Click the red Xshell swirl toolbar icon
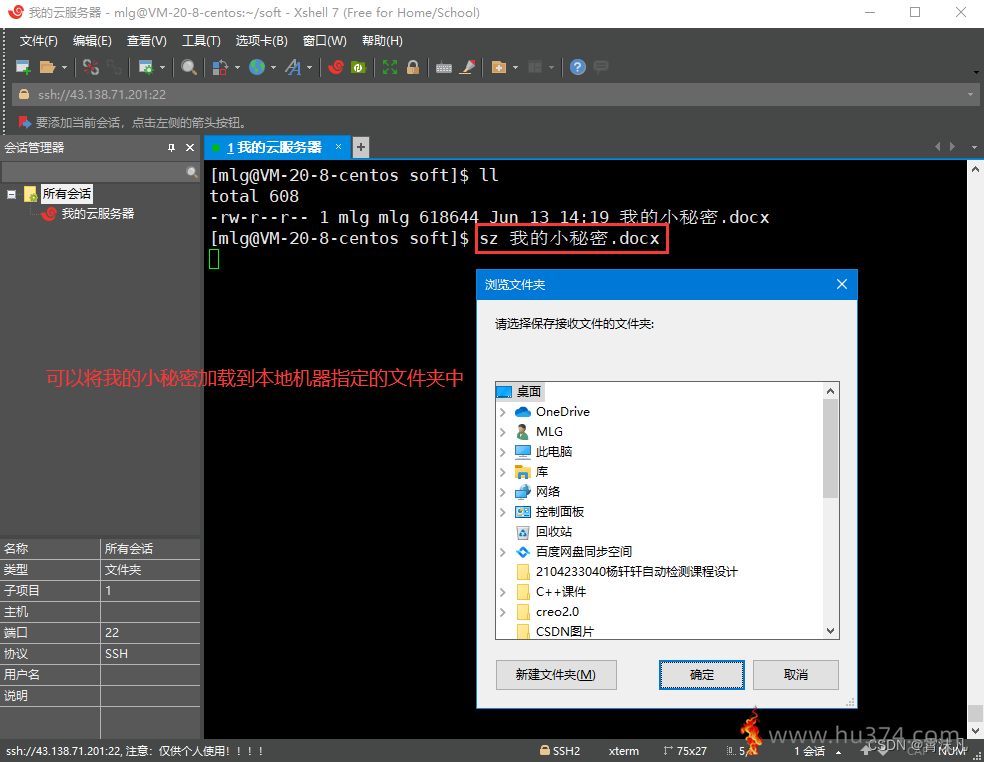This screenshot has width=984, height=762. (336, 67)
